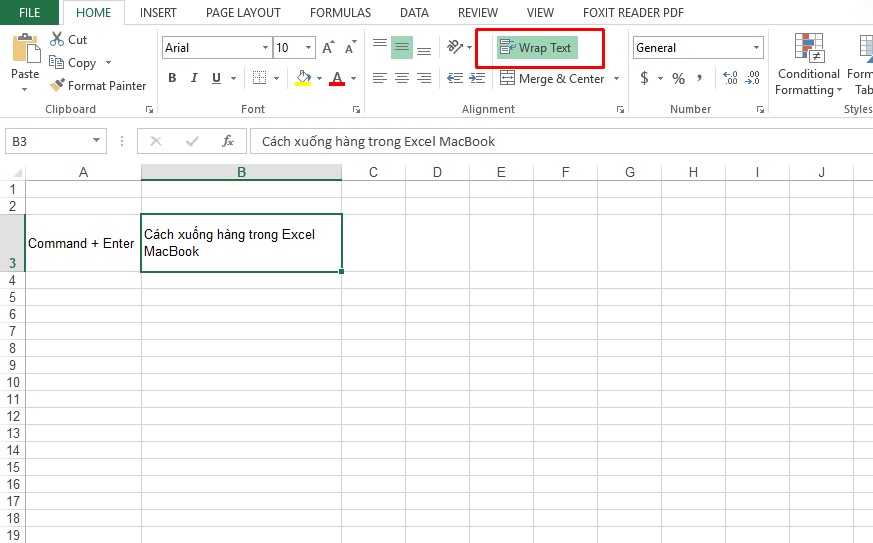Open Arial font name dropdown
Viewport: 873px width, 543px height.
pos(265,48)
